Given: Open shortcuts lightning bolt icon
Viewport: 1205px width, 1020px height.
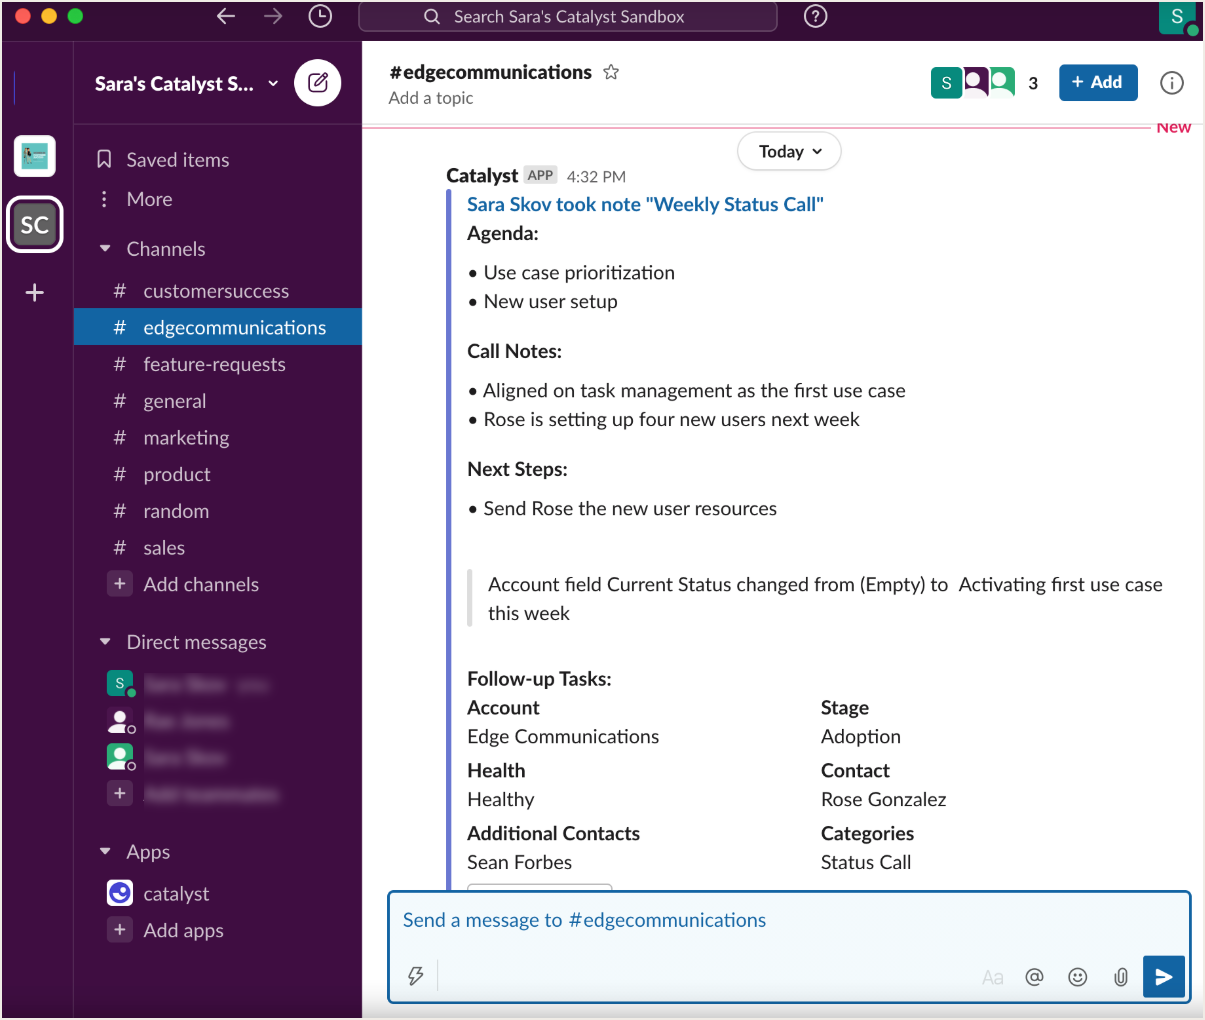Looking at the screenshot, I should (x=416, y=976).
